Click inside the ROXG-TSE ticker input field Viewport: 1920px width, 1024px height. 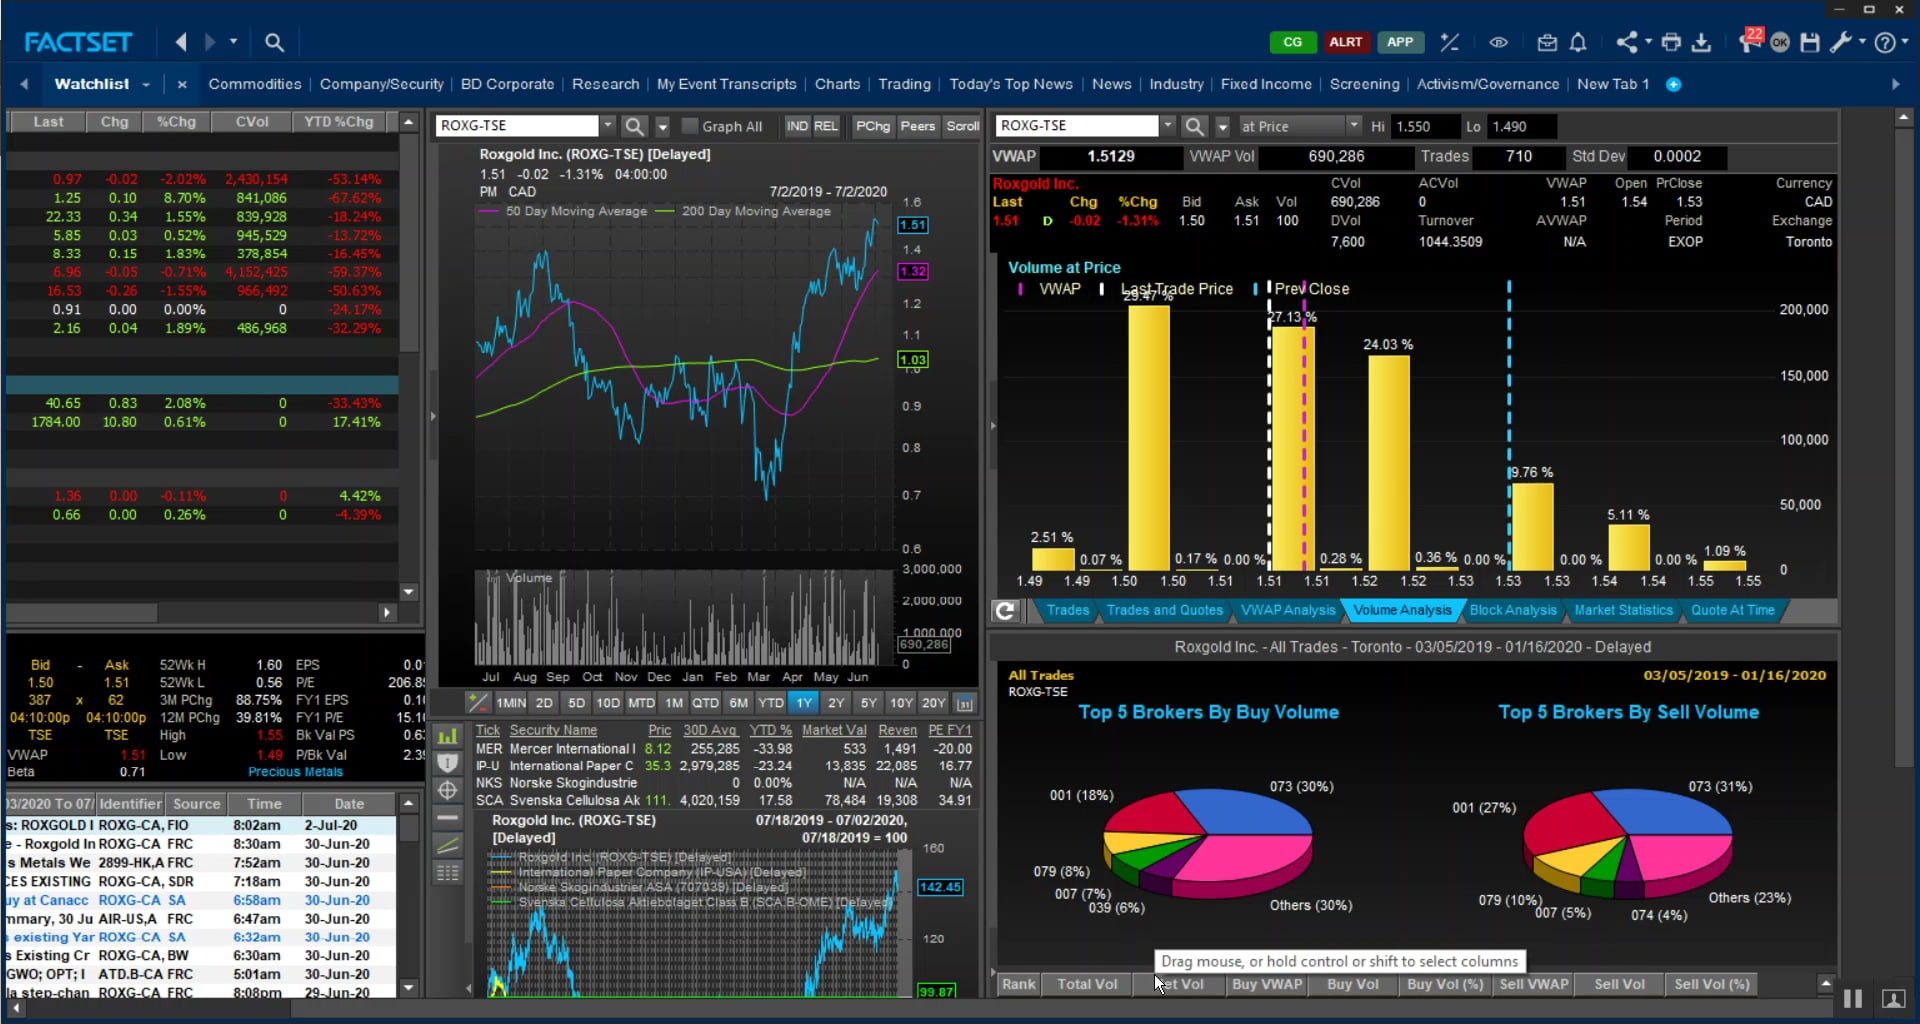point(520,126)
